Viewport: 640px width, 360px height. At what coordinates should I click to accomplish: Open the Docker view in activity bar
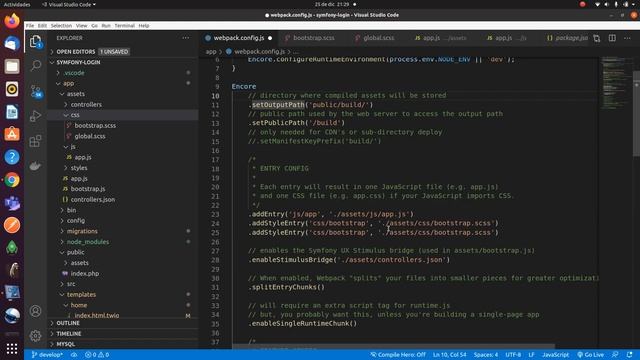point(36,166)
